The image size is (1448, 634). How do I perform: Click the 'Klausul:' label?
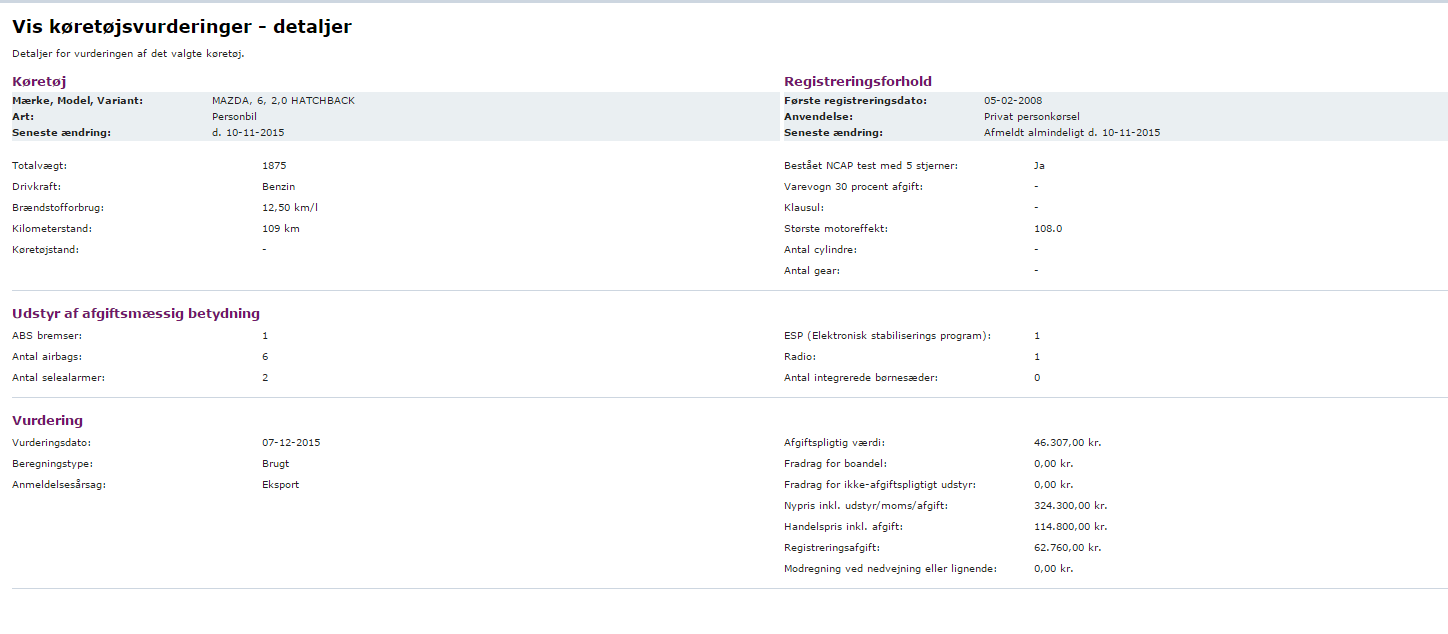point(804,207)
